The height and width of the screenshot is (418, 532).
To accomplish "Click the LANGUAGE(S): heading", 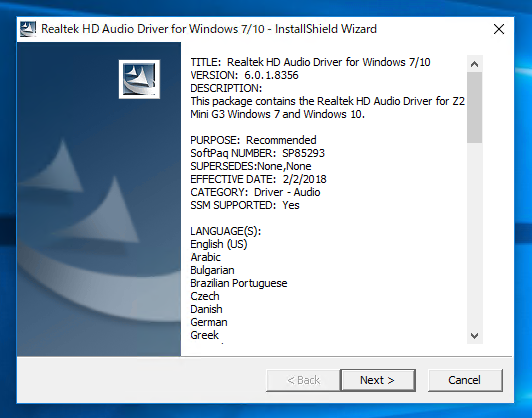I will [x=226, y=231].
